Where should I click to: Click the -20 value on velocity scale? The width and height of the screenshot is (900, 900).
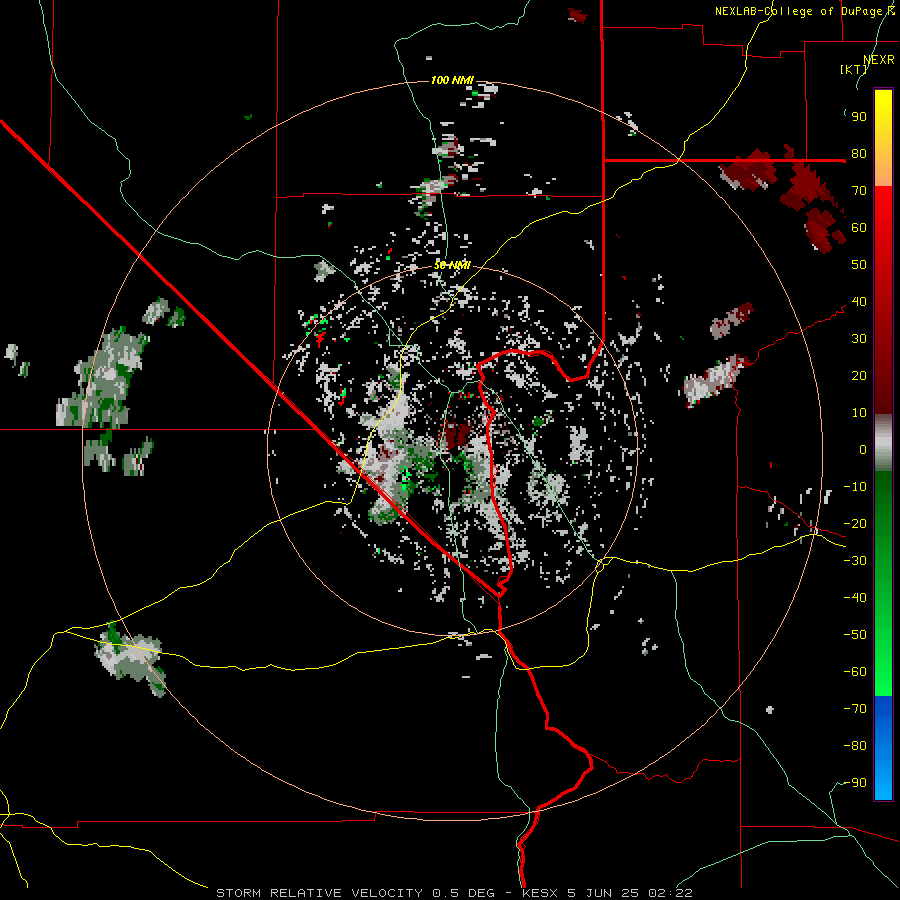pyautogui.click(x=855, y=523)
